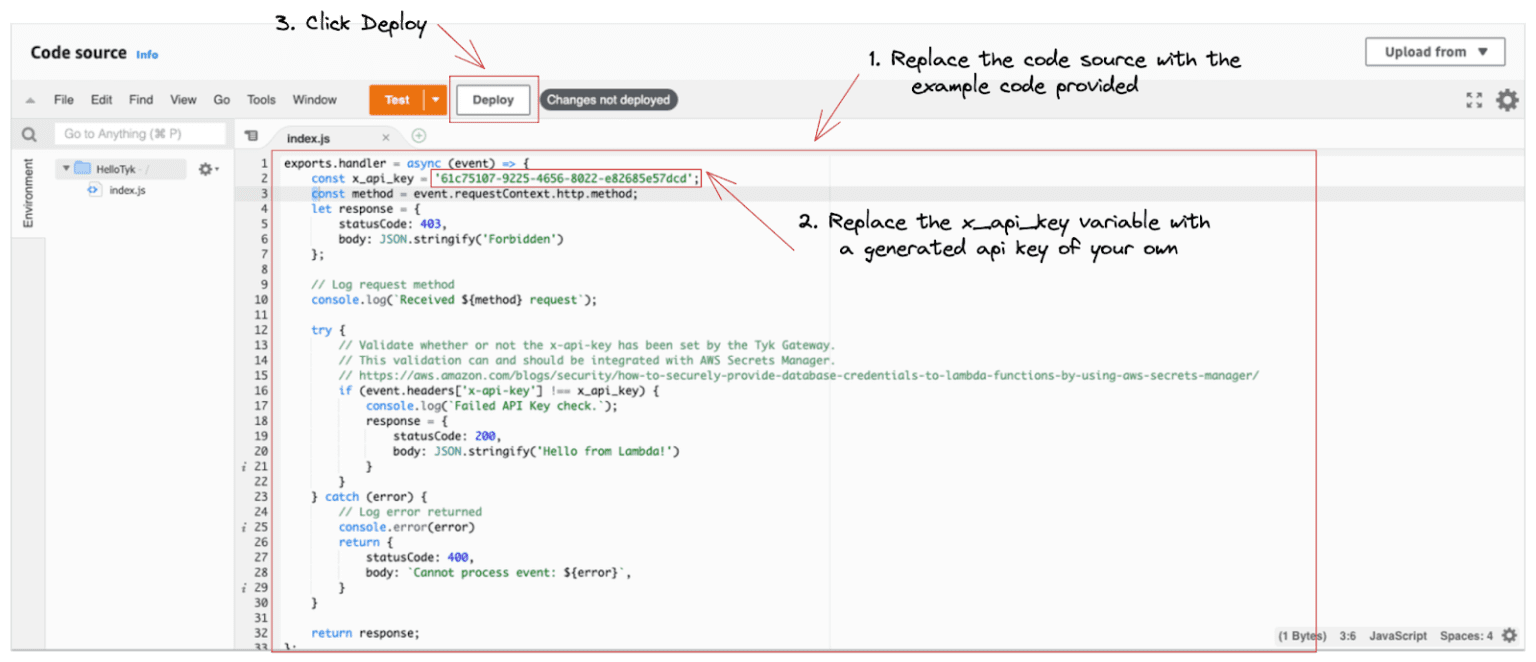Screen dimensions: 1536x662
Task: Open editor preferences via top-right gear
Action: (x=1509, y=100)
